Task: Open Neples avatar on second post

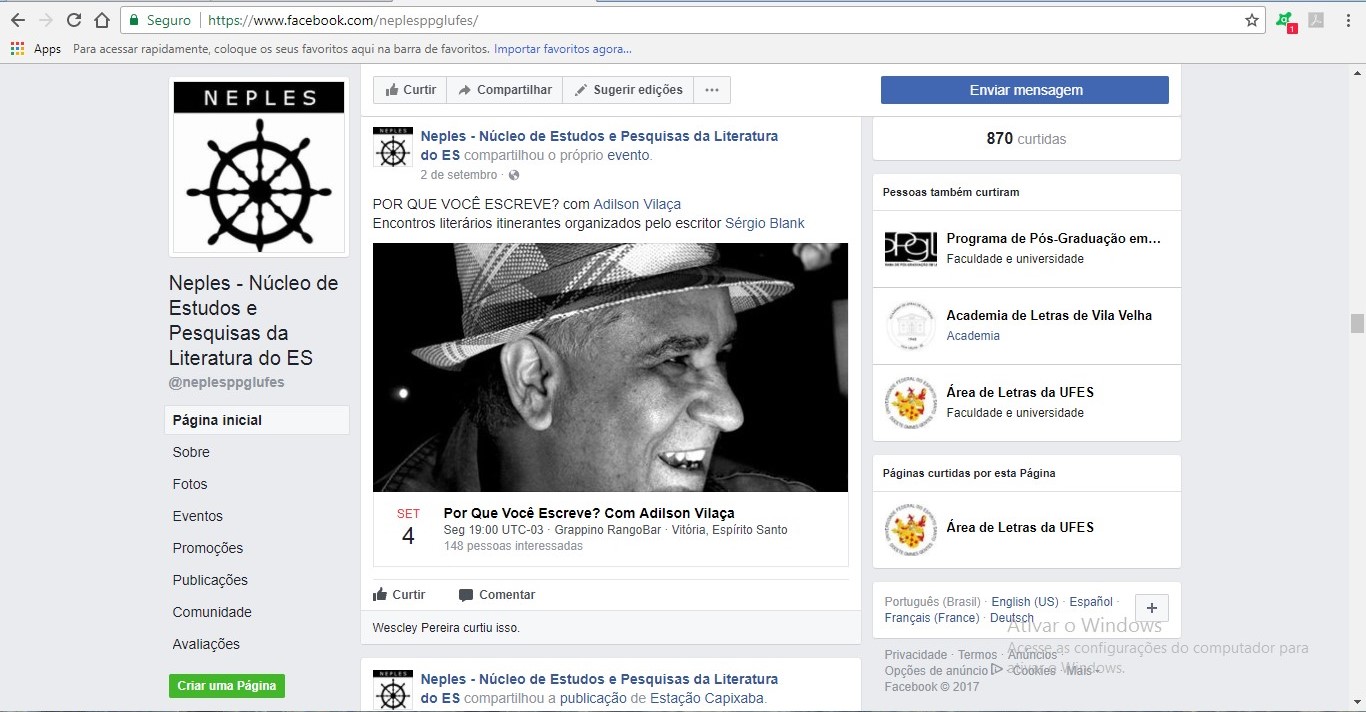Action: [x=393, y=689]
